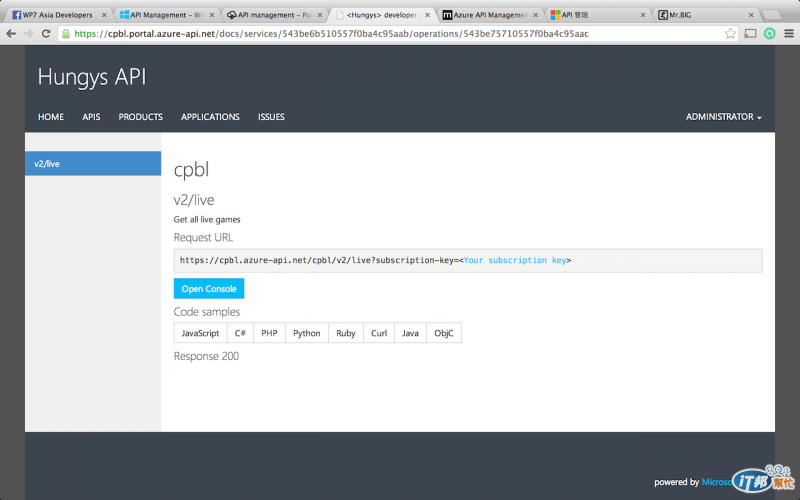800x500 pixels.
Task: Show the Python code sample
Action: [x=307, y=333]
